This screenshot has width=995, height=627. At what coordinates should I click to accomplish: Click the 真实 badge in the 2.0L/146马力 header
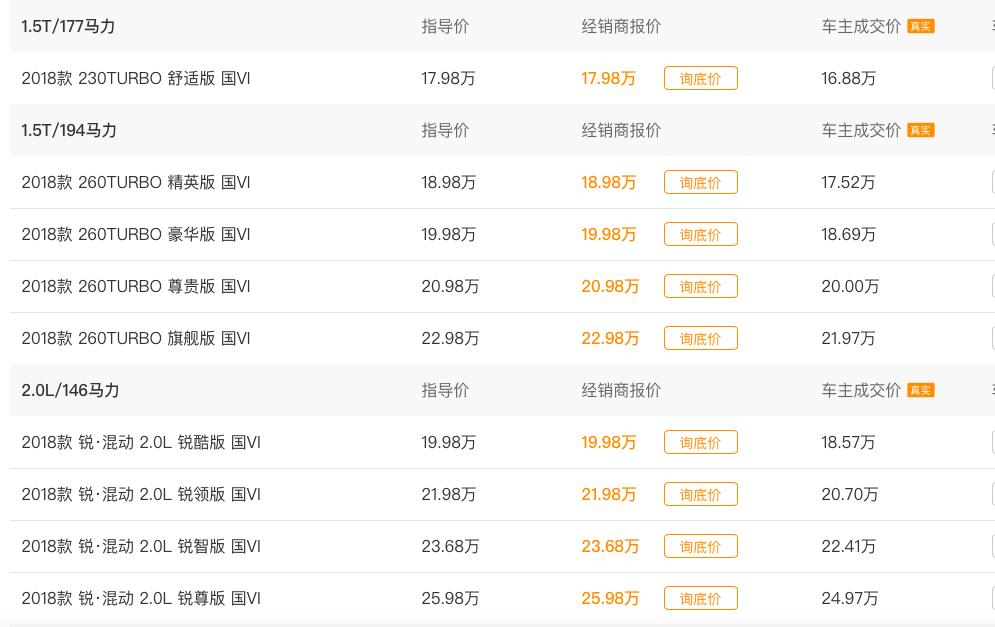(920, 391)
